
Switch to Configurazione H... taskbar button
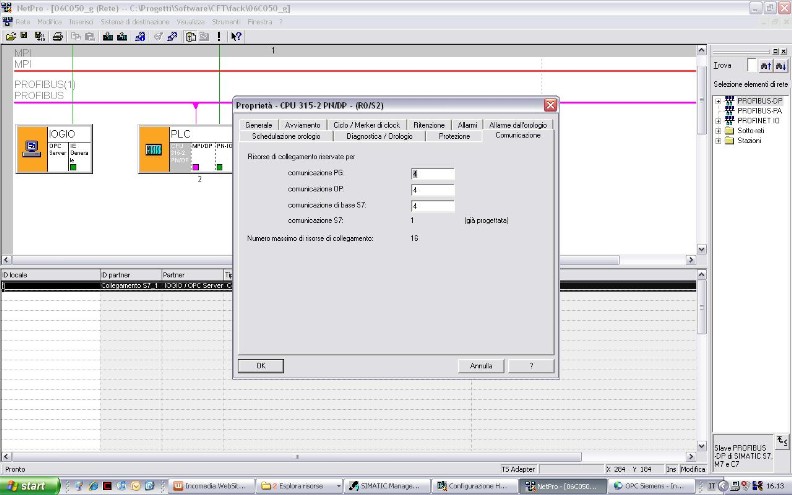click(x=475, y=486)
